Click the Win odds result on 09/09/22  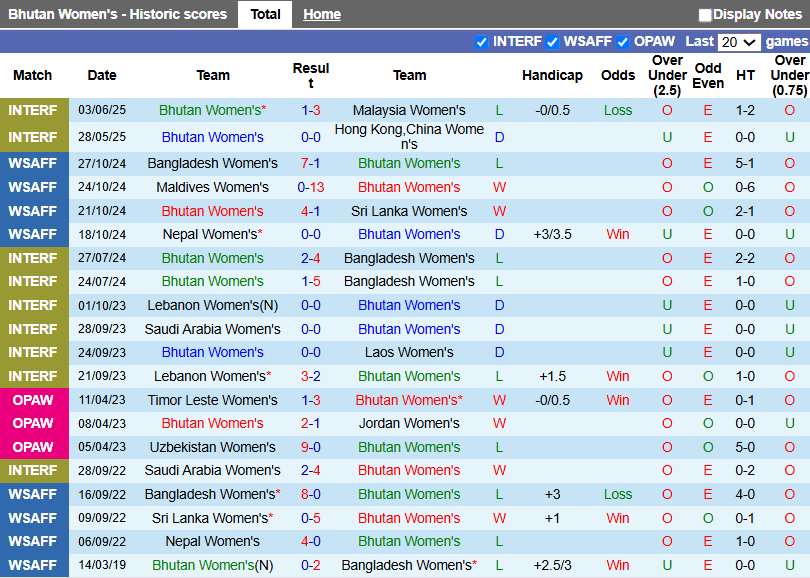pos(618,518)
